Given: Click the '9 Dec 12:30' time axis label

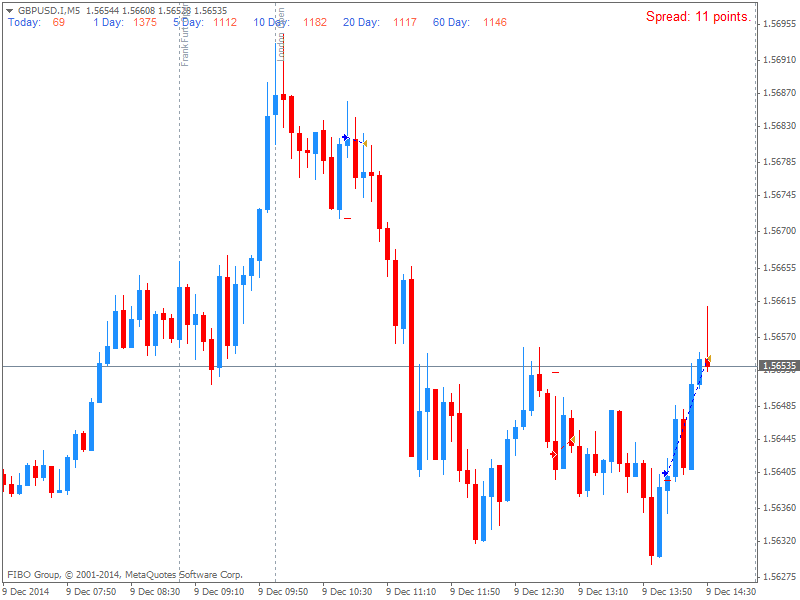Looking at the screenshot, I should [539, 591].
